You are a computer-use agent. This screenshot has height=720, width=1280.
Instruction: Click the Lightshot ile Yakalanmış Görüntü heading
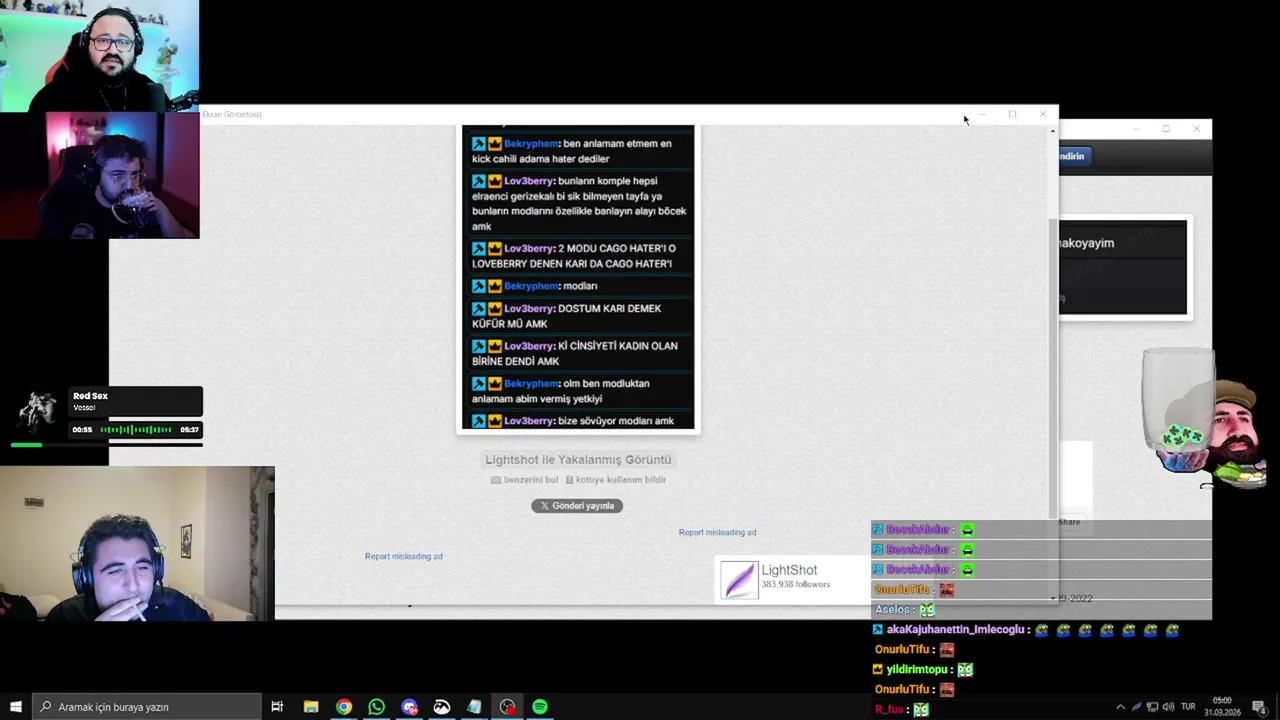[578, 460]
